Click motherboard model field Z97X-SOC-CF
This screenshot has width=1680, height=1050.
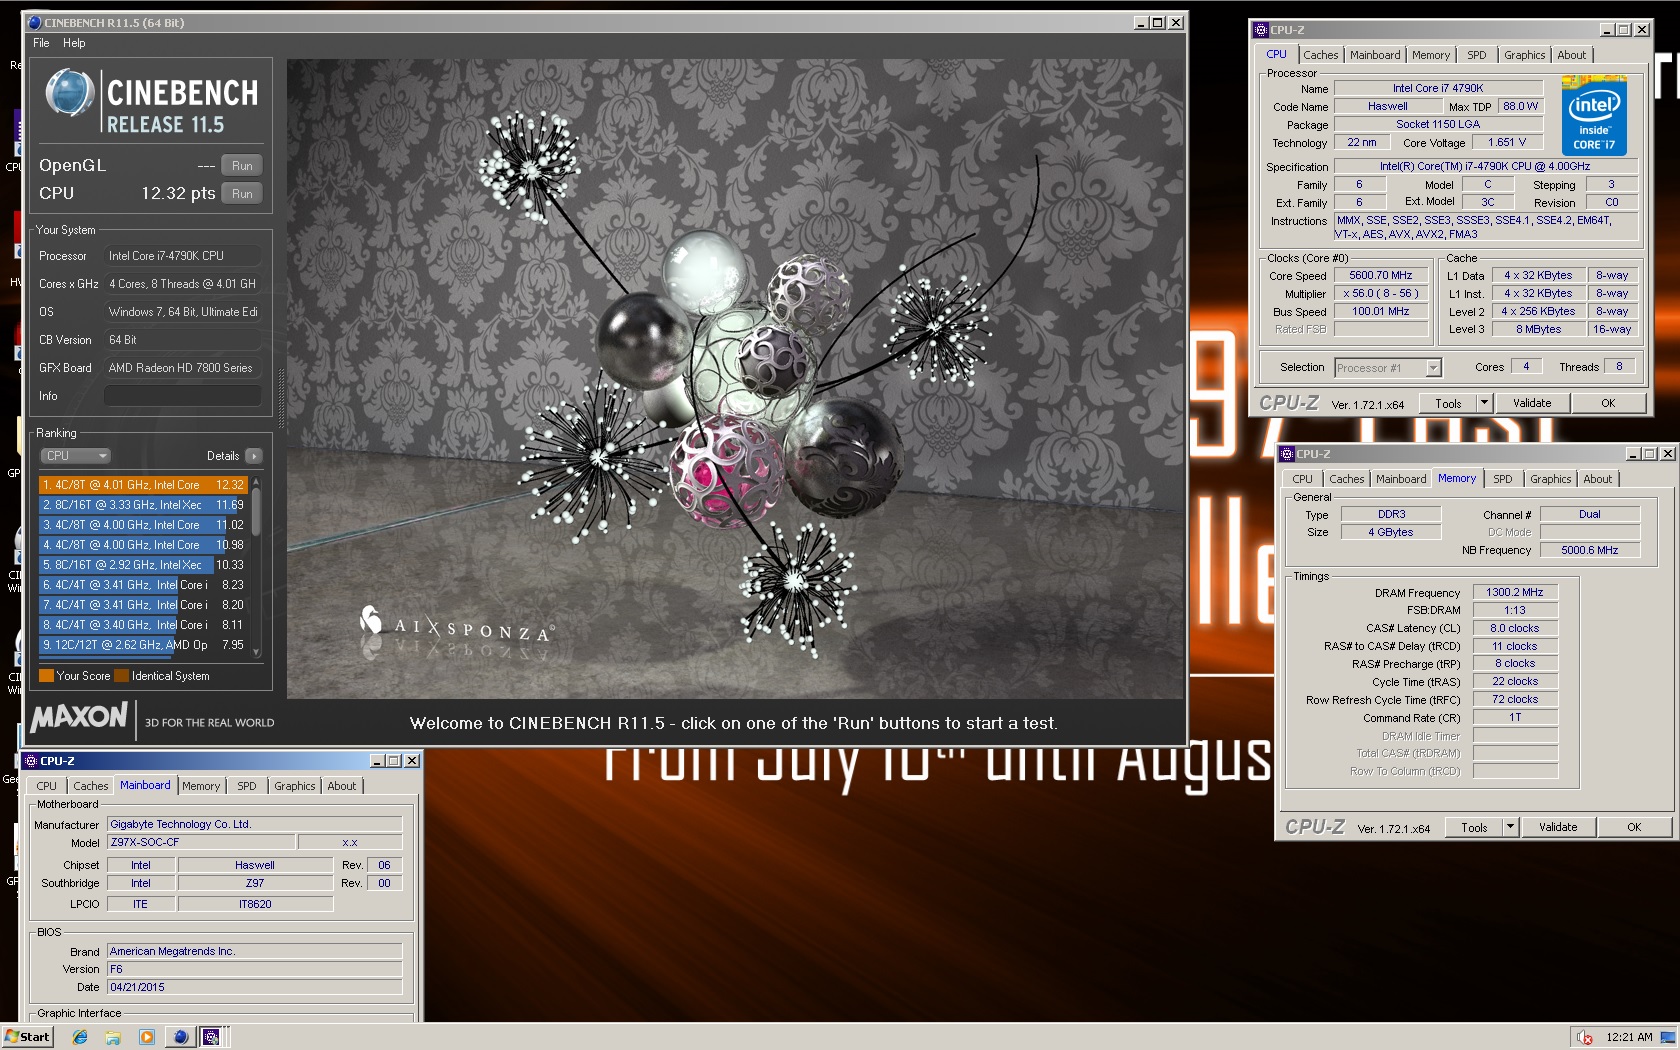point(200,843)
